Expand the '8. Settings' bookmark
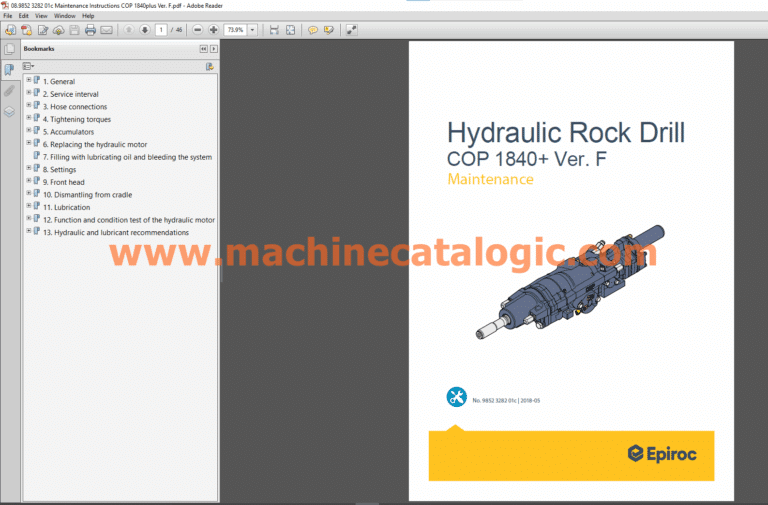This screenshot has height=505, width=768. click(29, 168)
